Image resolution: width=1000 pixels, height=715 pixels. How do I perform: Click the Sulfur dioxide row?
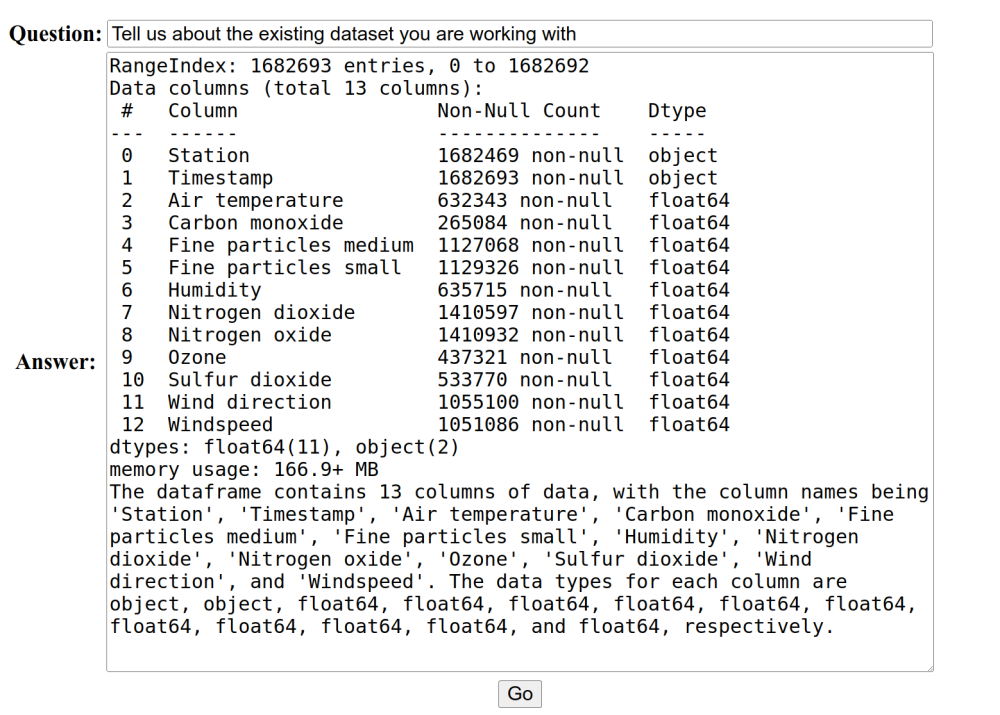pyautogui.click(x=249, y=380)
